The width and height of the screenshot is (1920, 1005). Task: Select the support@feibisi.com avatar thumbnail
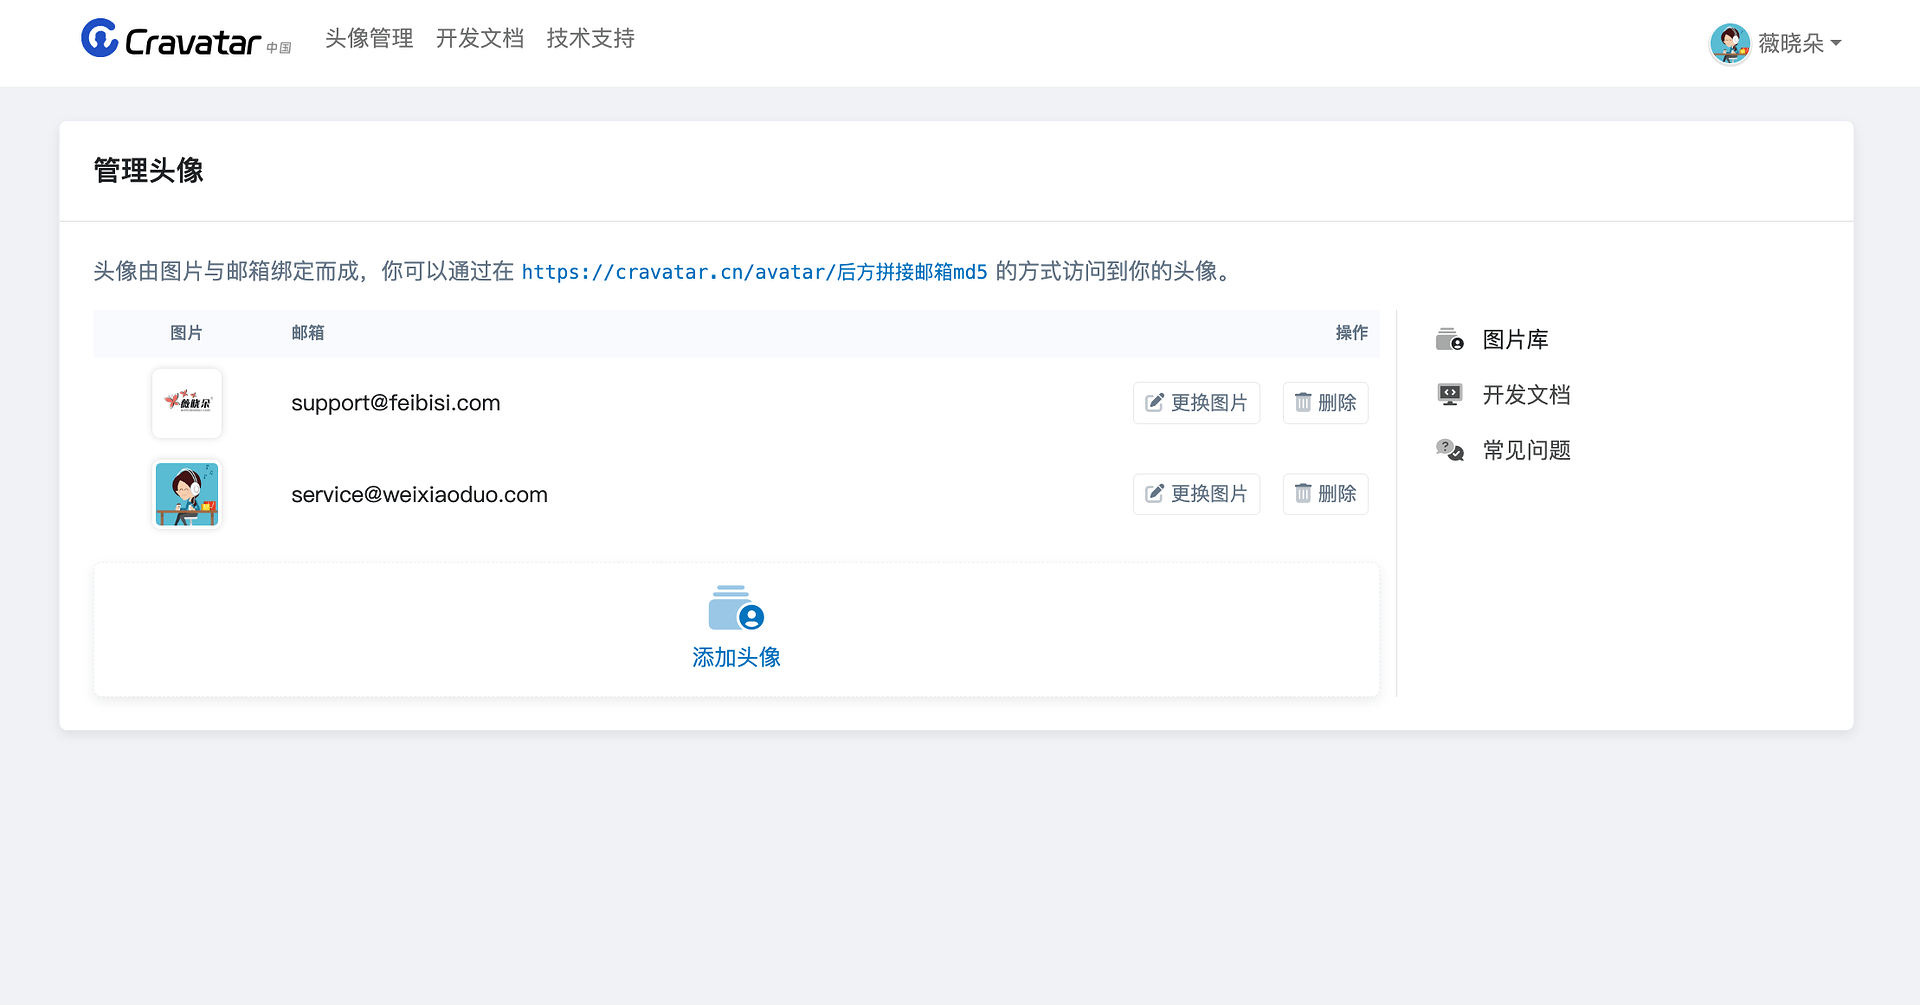point(187,403)
